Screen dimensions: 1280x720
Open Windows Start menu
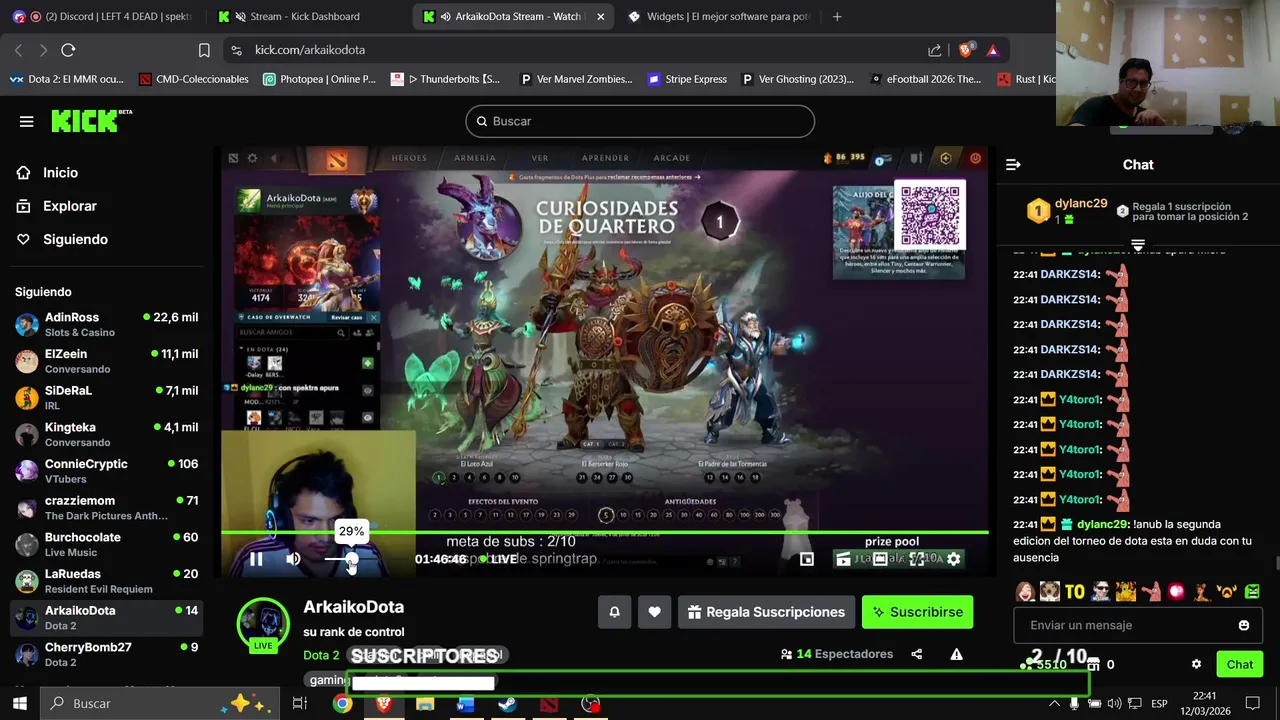19,703
